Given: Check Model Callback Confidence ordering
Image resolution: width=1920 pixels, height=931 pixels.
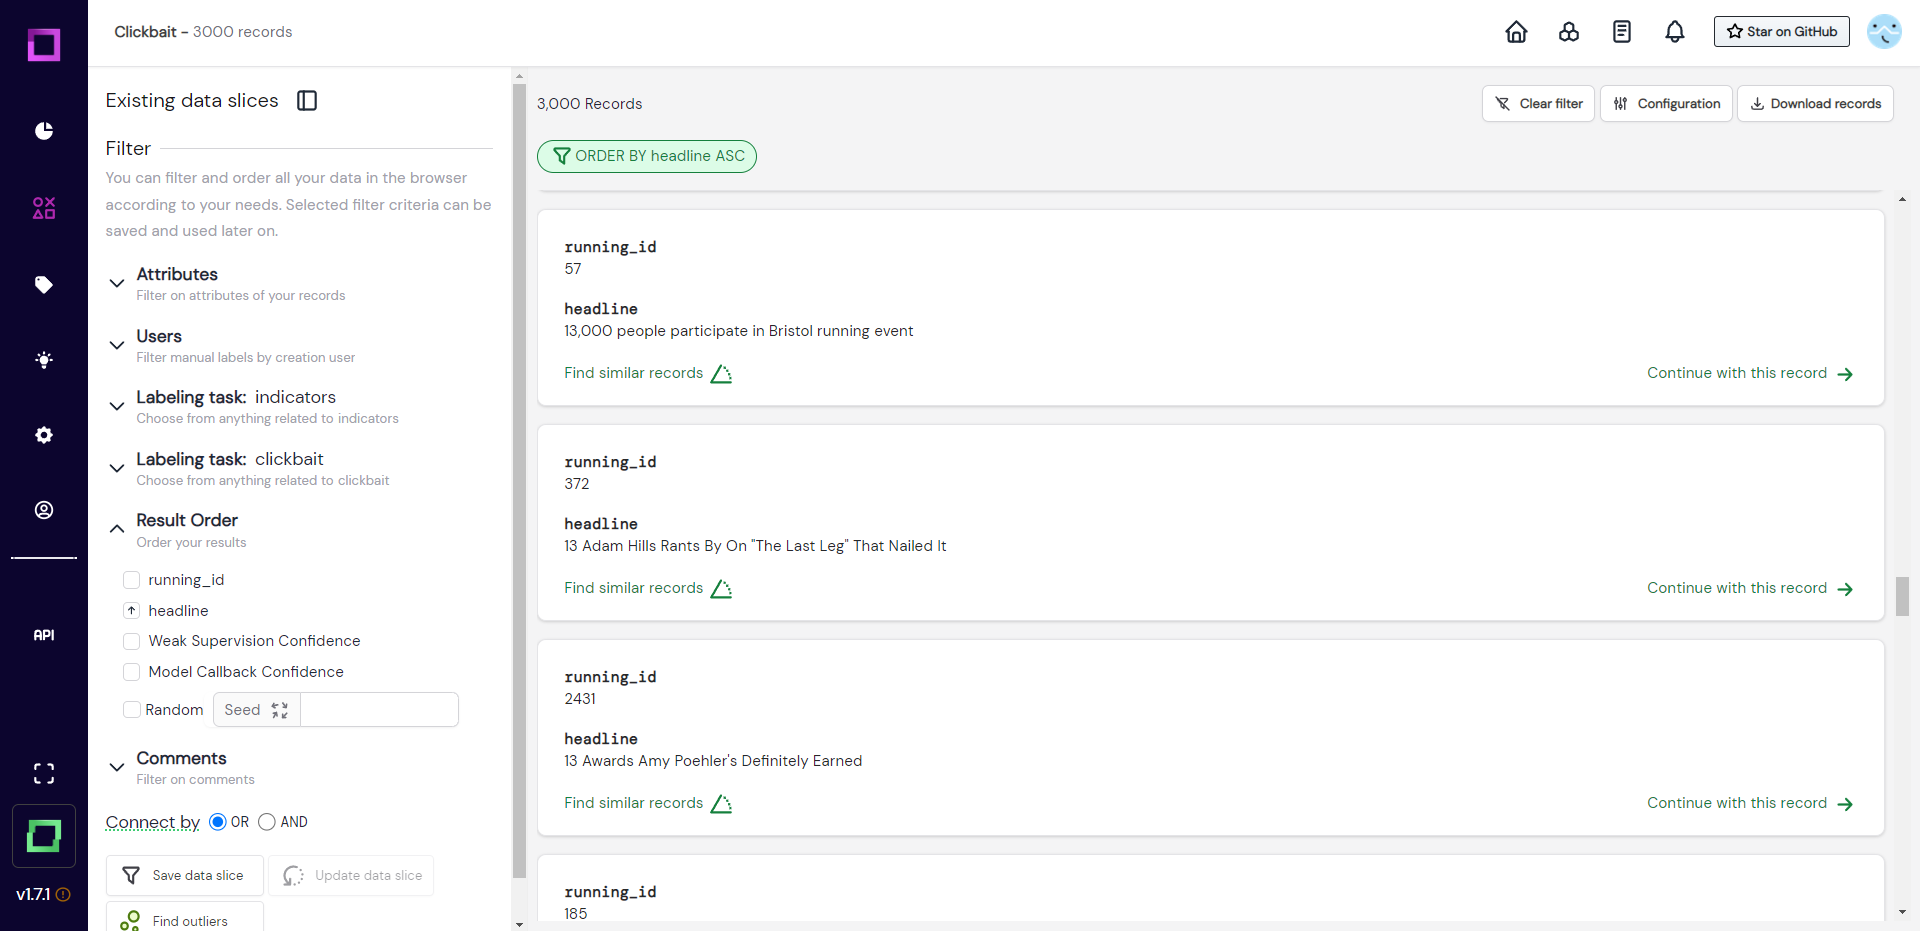Looking at the screenshot, I should click(x=131, y=672).
